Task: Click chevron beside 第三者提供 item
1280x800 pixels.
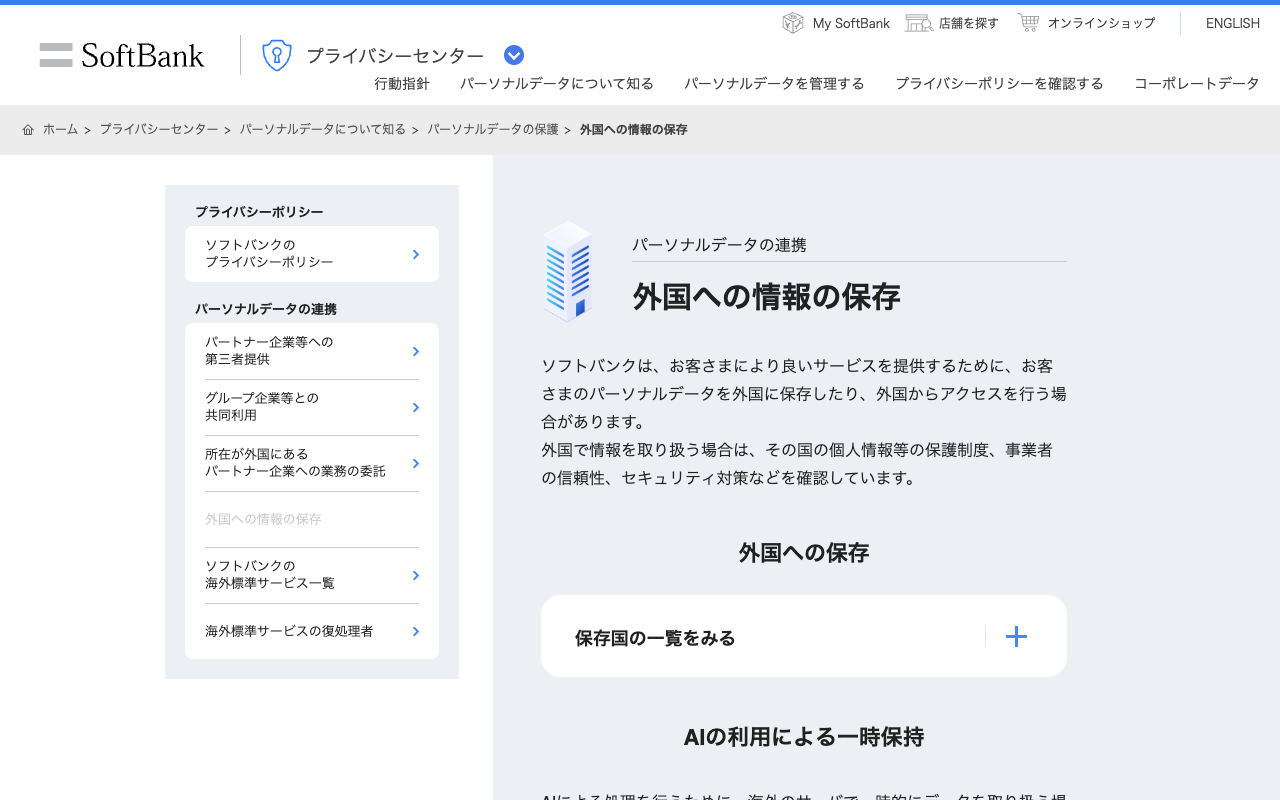Action: (416, 351)
